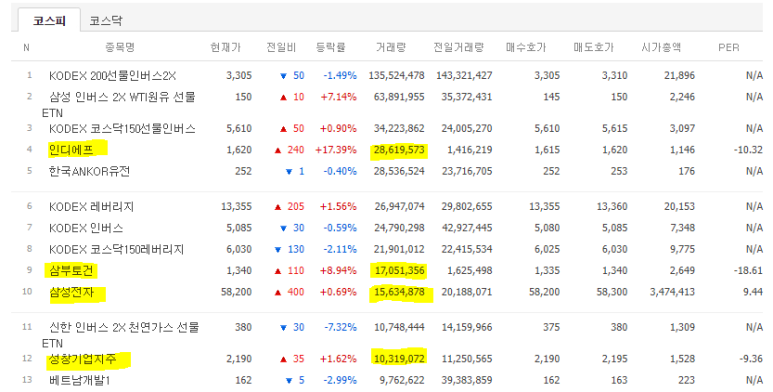Click the 전일거래량 column header

(x=458, y=47)
